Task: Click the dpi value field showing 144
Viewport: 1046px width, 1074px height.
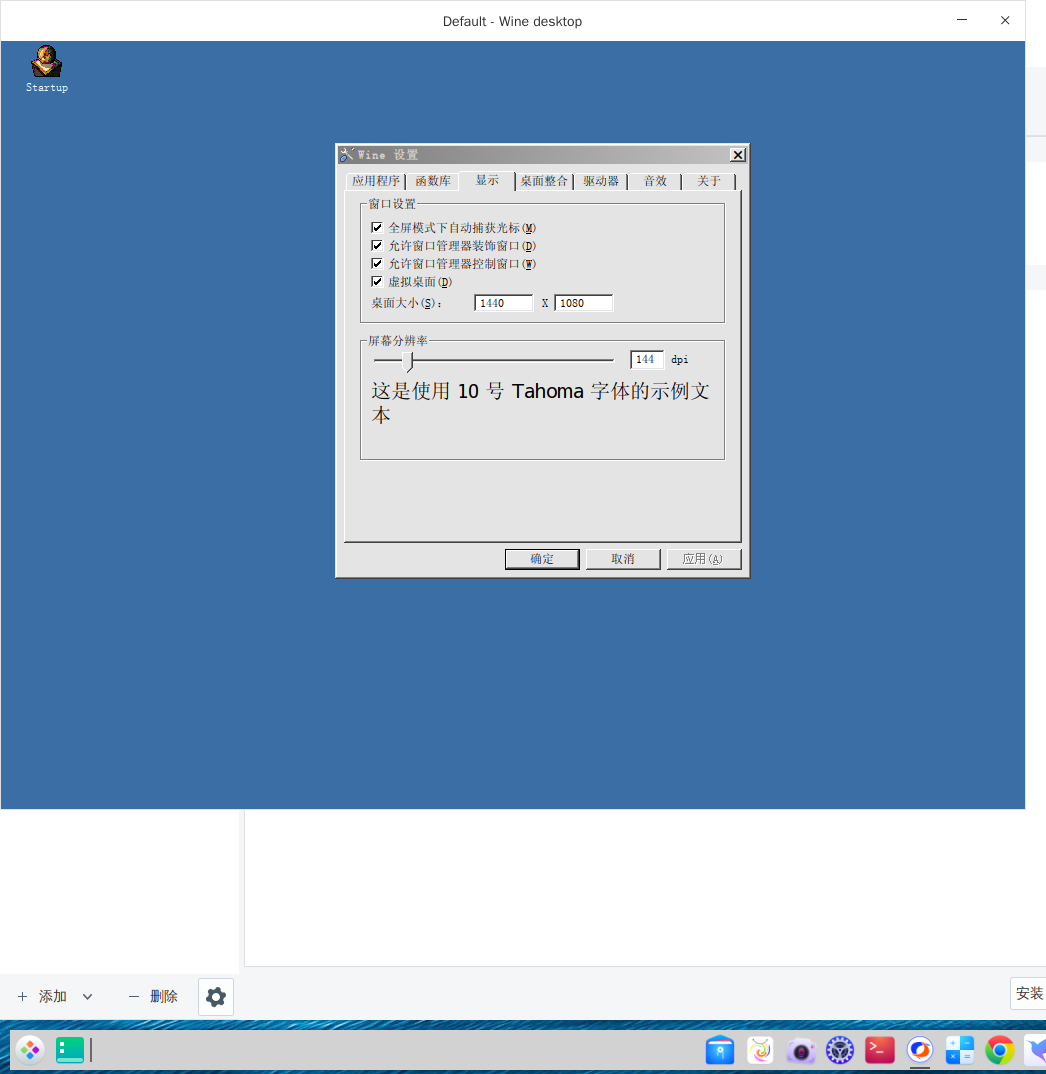Action: 647,360
